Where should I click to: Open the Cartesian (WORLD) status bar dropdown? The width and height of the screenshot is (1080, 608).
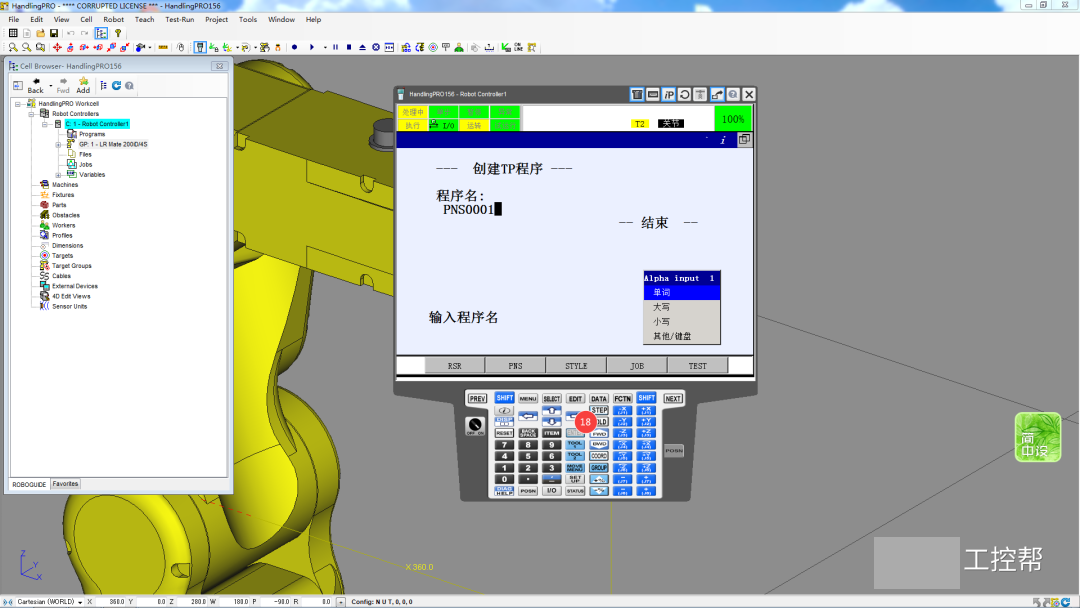click(x=80, y=602)
